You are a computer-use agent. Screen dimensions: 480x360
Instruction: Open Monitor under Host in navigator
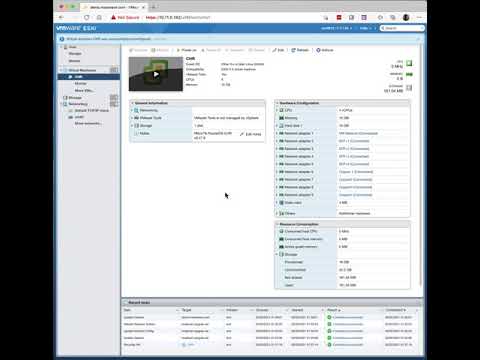coord(74,61)
